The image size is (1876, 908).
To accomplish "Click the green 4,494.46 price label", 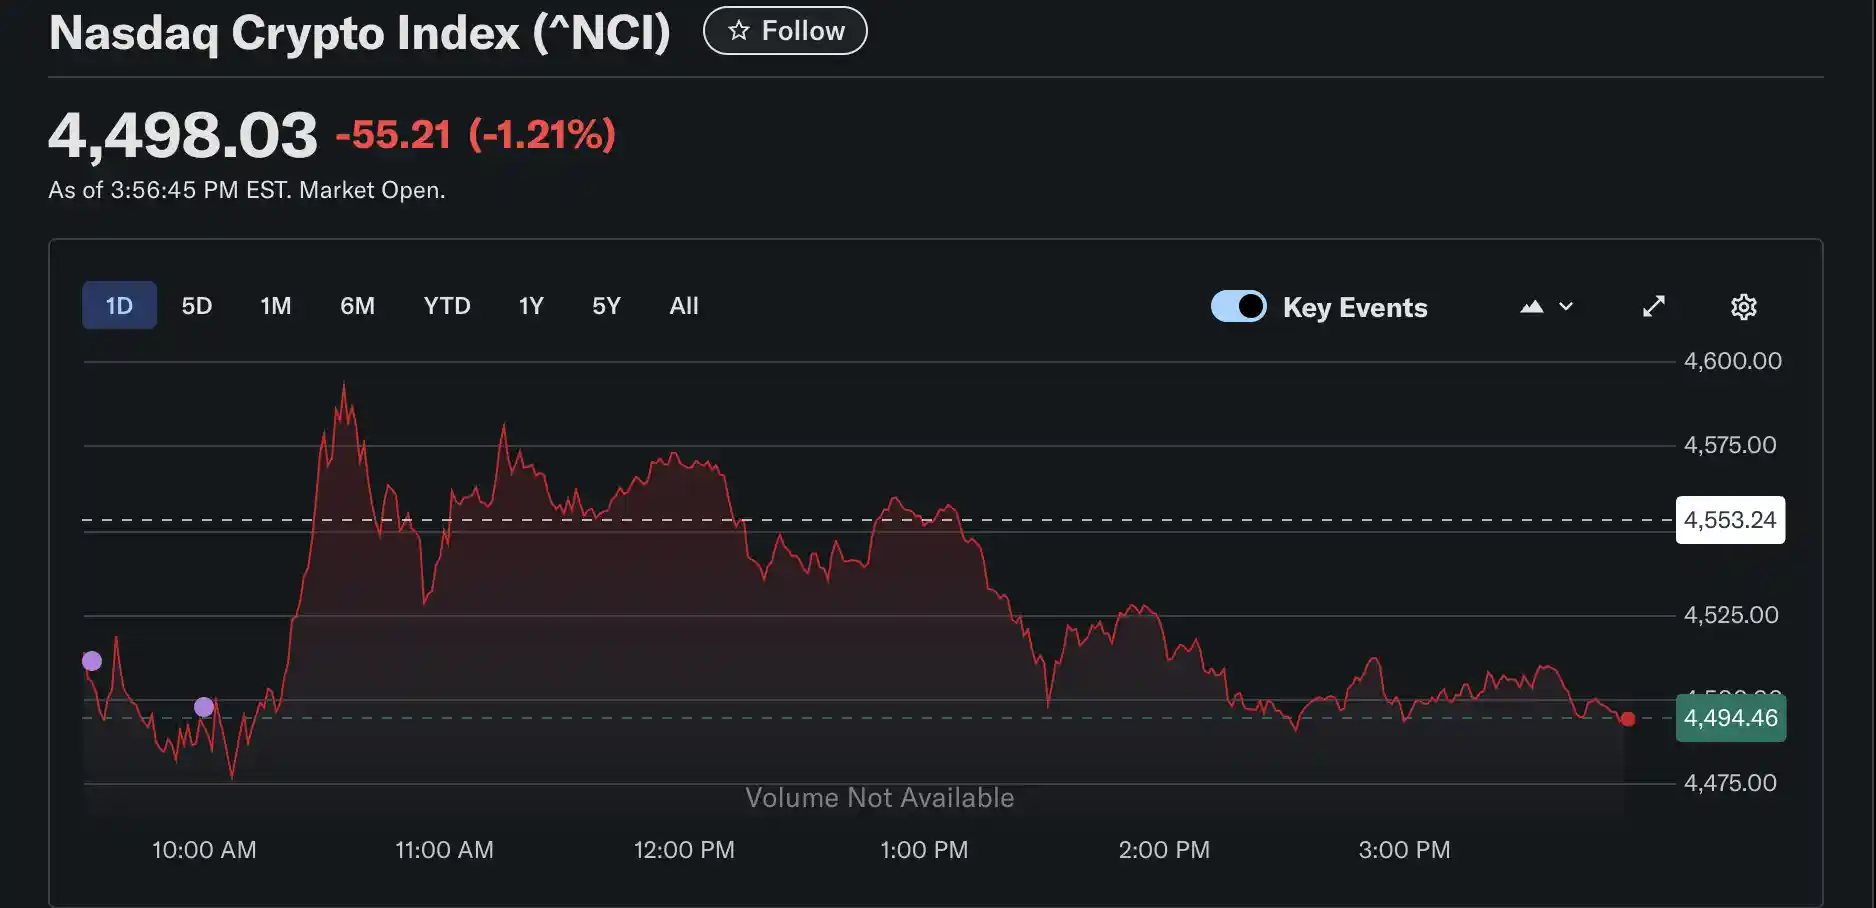I will click(x=1730, y=718).
